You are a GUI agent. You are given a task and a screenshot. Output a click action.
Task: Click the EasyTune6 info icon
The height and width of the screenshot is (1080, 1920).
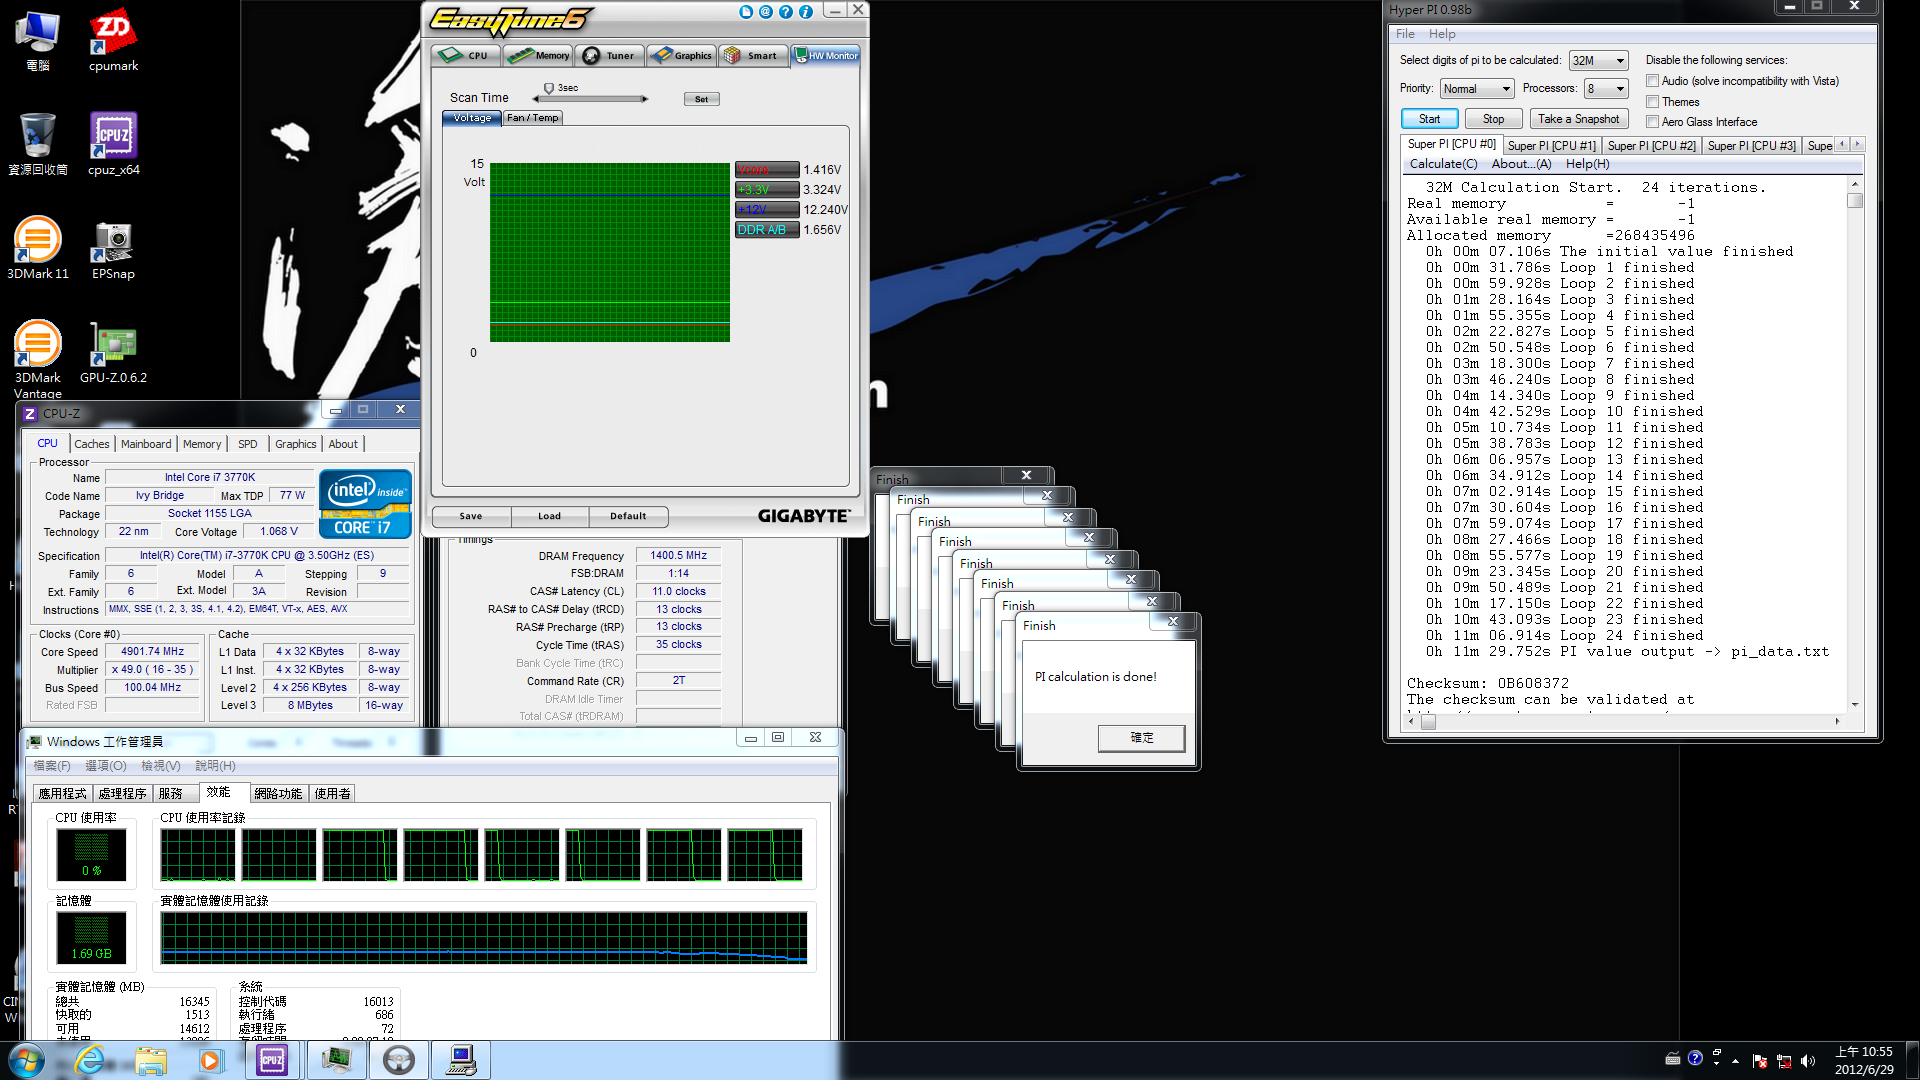click(806, 12)
